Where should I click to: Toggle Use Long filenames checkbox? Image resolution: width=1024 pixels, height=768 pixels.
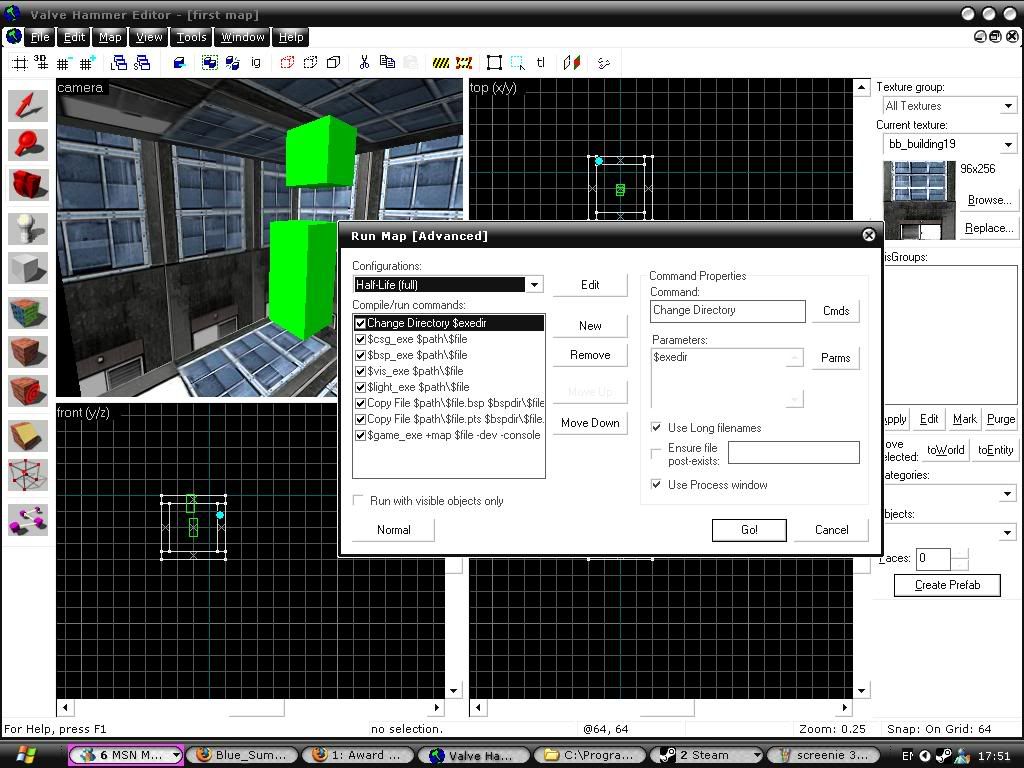[656, 427]
